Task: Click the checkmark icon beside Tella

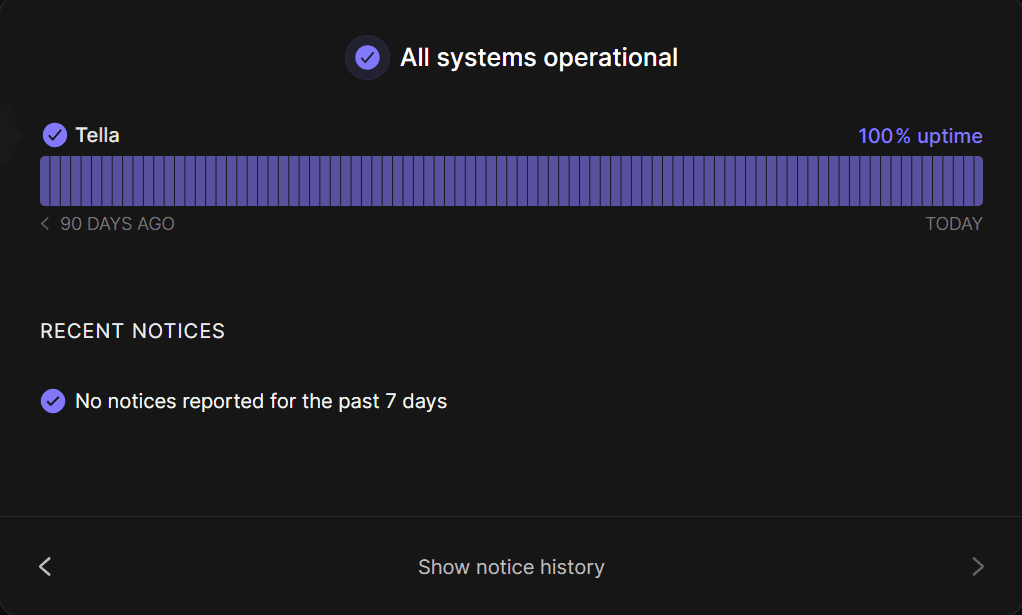Action: click(55, 135)
